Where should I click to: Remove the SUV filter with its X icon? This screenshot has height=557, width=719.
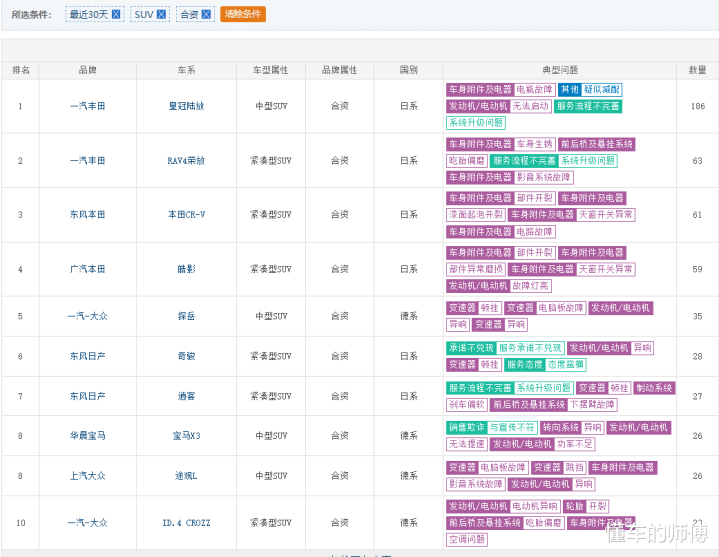(x=161, y=14)
